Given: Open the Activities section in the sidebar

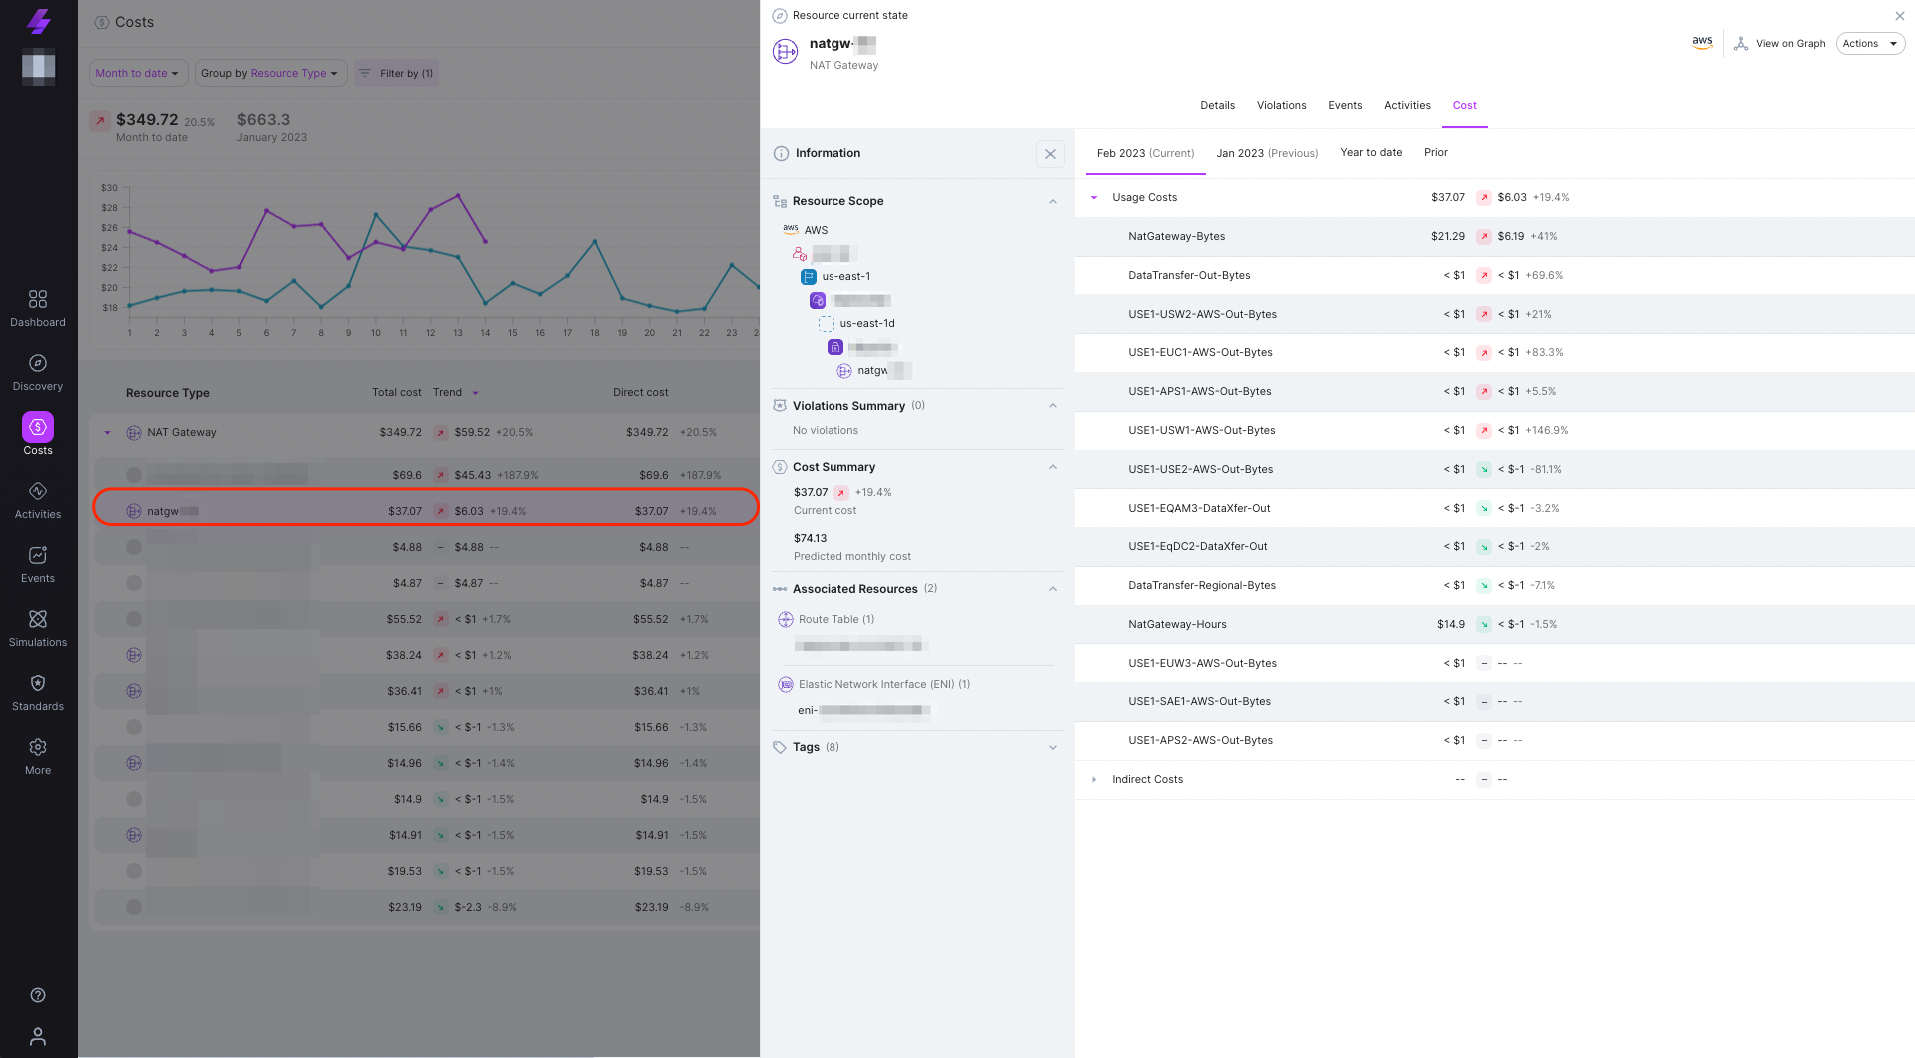Looking at the screenshot, I should 38,498.
